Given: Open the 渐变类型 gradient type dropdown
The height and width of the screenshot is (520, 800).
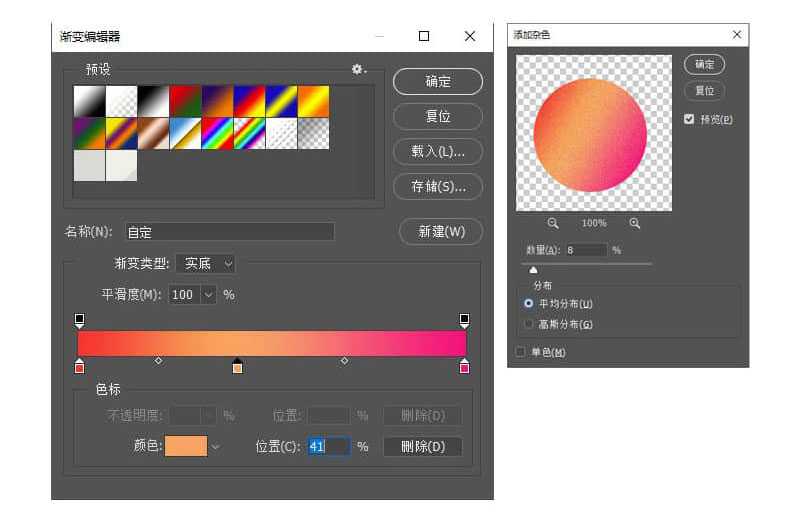Looking at the screenshot, I should (x=206, y=264).
